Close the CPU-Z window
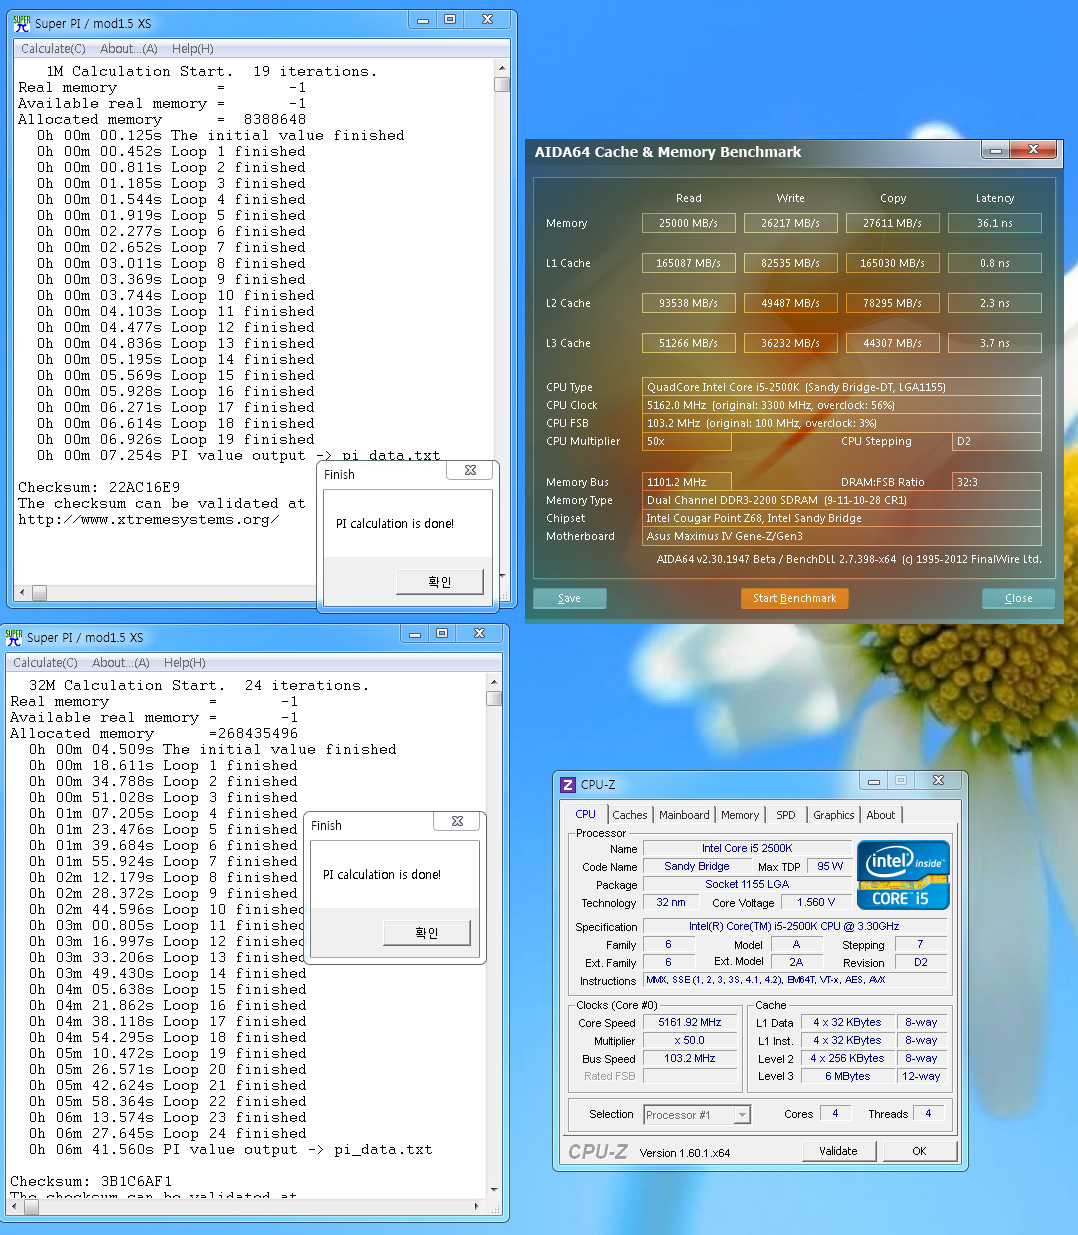 [x=938, y=780]
